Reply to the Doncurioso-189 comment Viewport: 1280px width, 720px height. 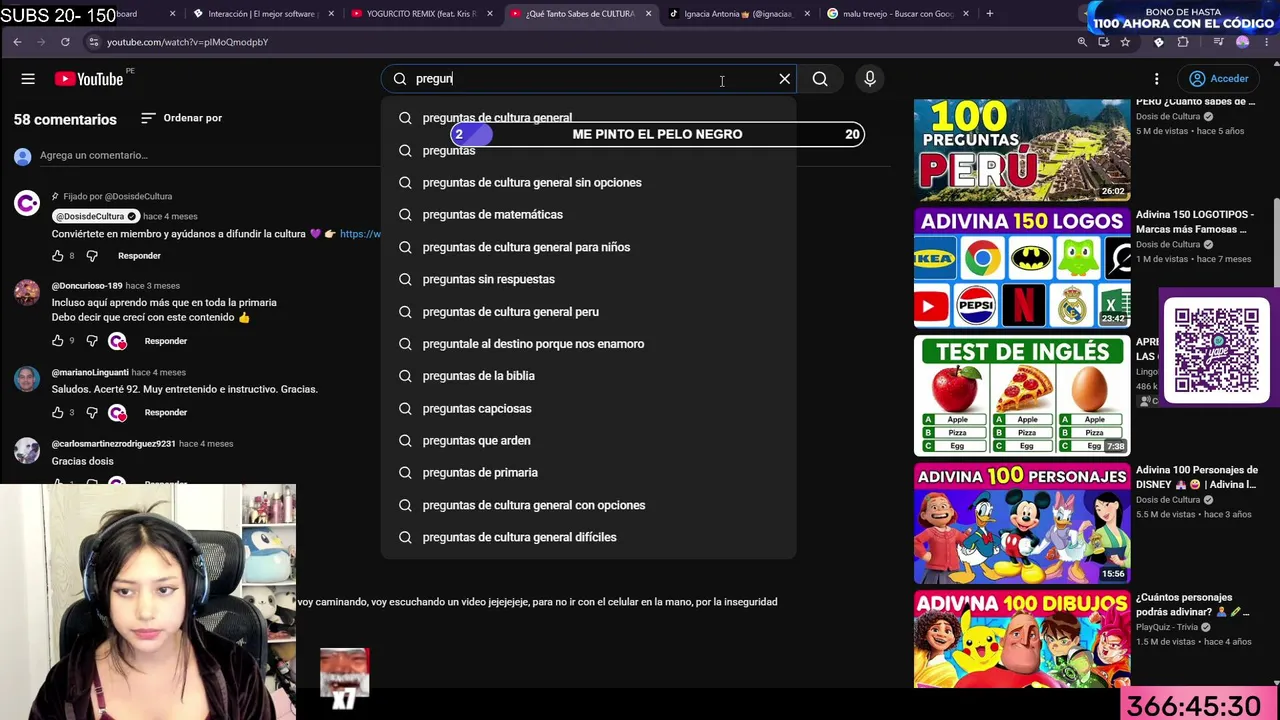point(166,341)
